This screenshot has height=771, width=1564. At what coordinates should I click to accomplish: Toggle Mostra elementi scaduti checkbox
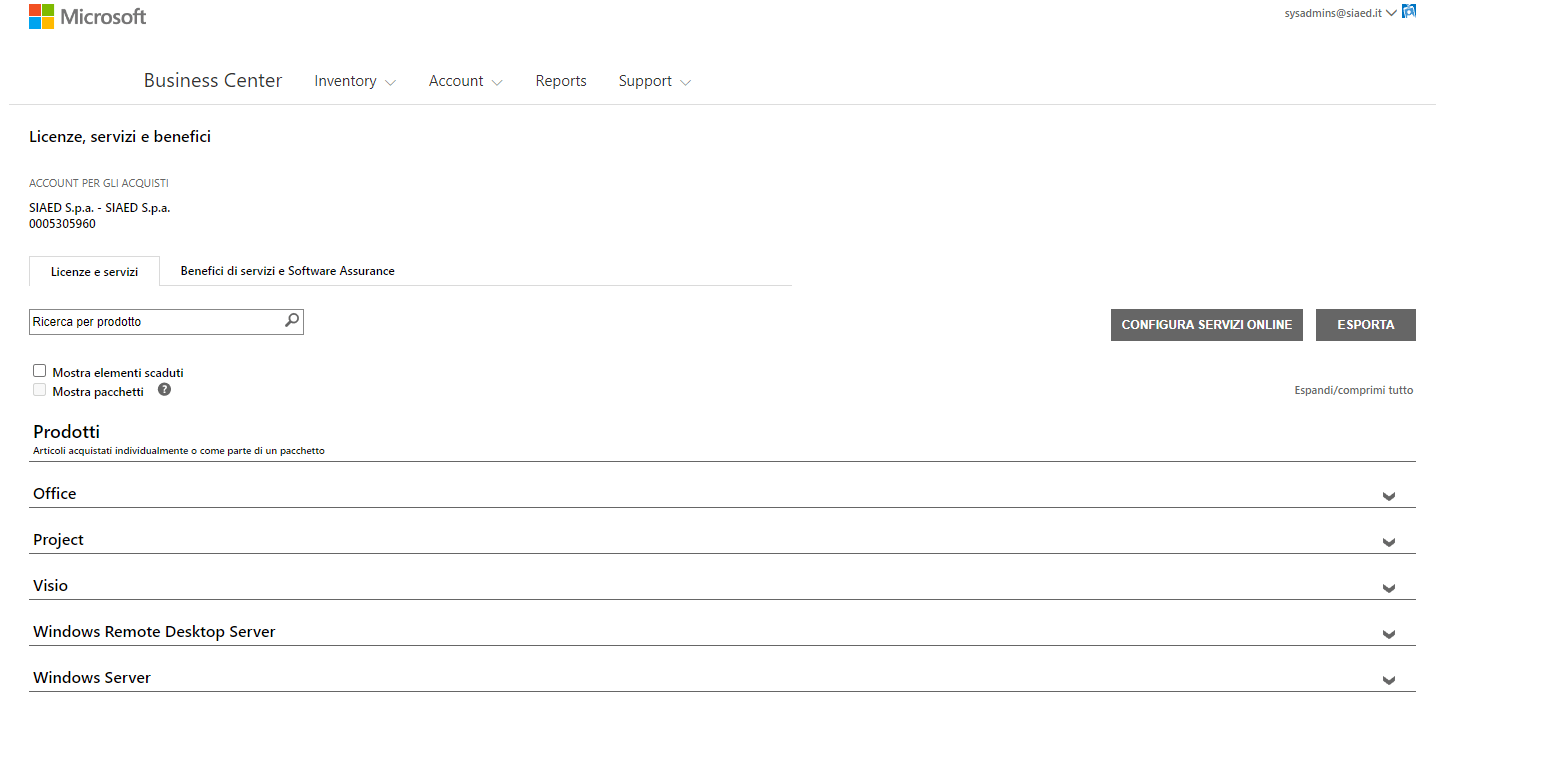point(40,371)
